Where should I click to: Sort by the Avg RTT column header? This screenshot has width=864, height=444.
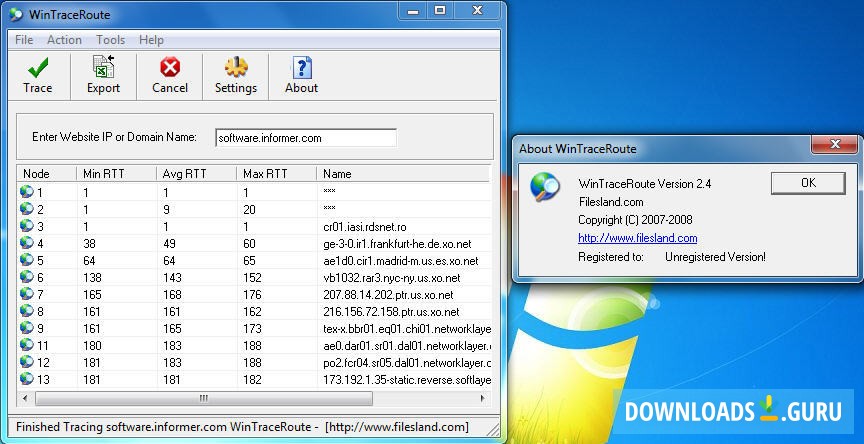(196, 174)
